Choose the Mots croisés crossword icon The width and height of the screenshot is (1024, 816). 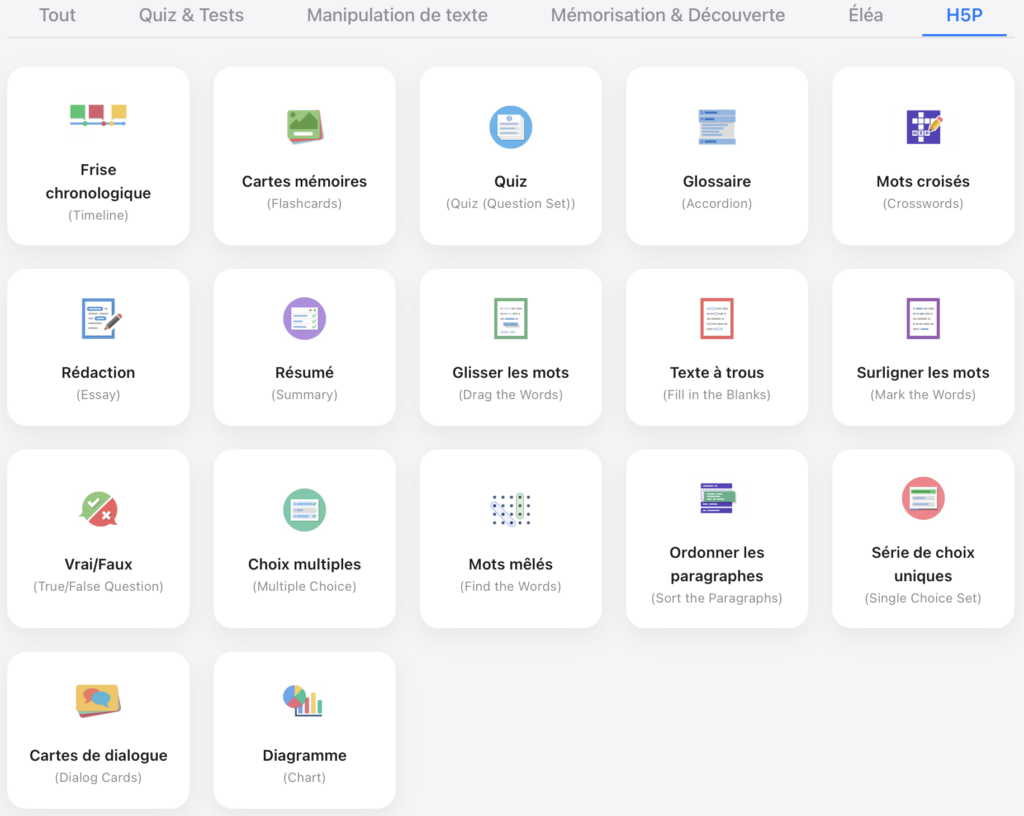pyautogui.click(x=923, y=127)
